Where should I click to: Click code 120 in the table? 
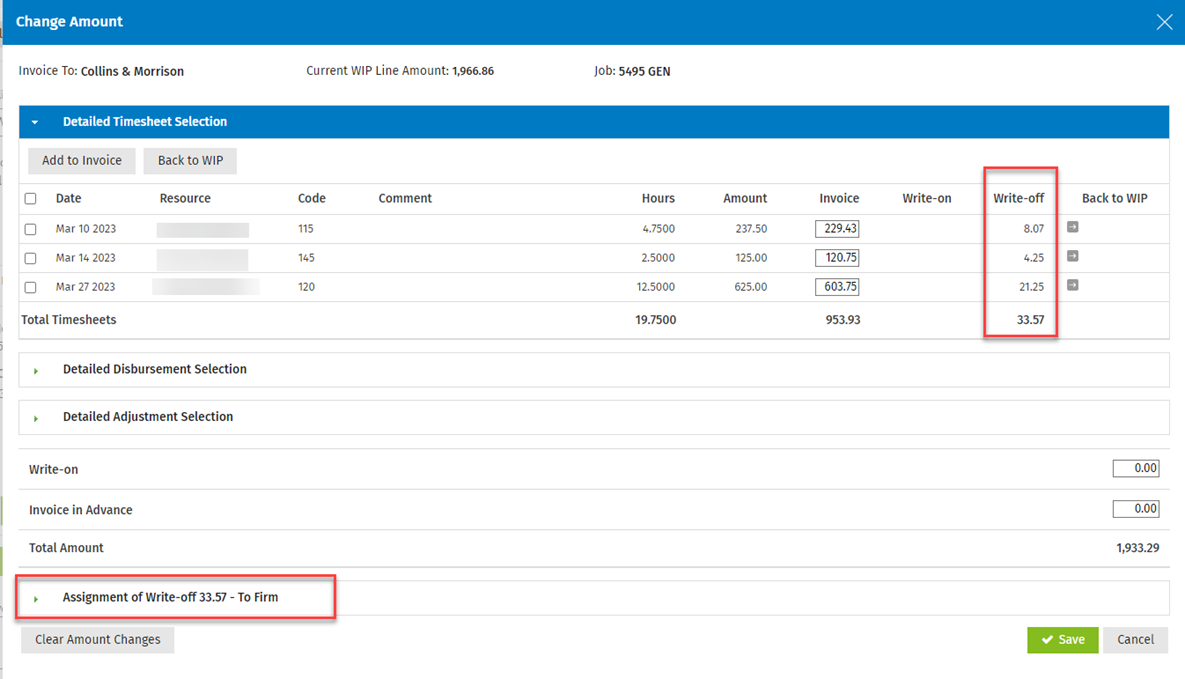click(x=306, y=287)
